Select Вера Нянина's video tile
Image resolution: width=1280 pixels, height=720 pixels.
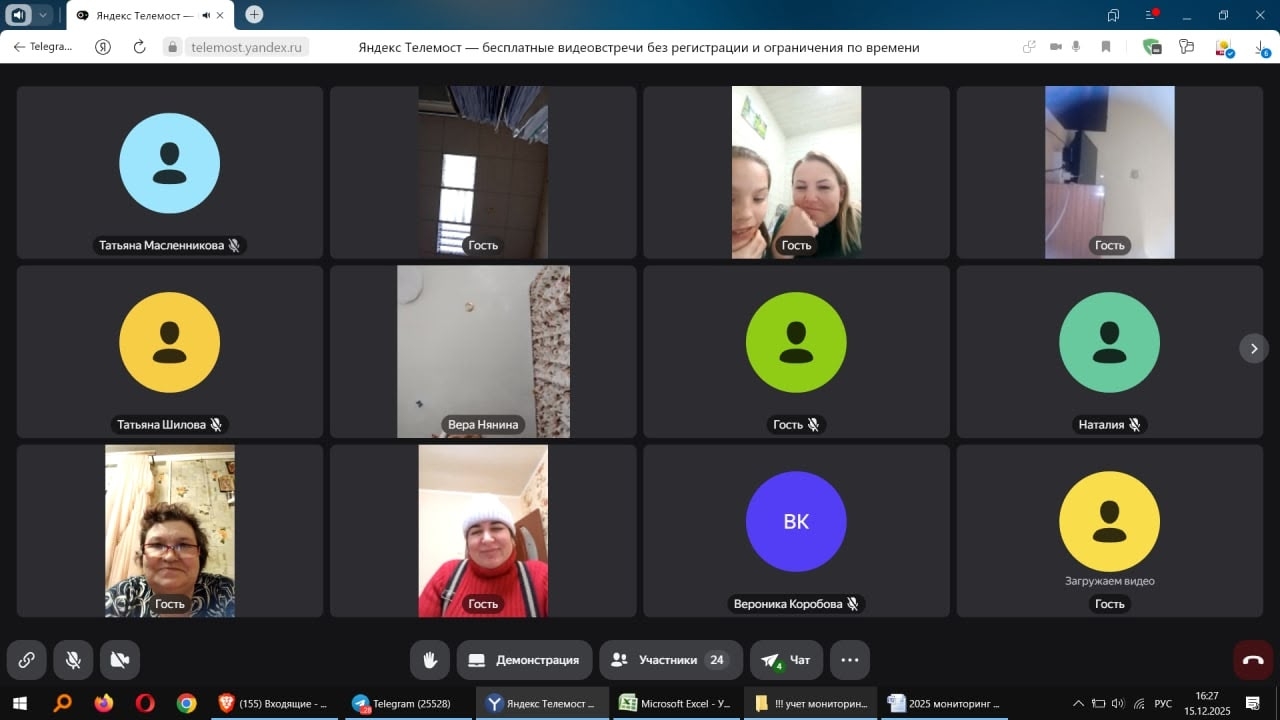(x=483, y=351)
